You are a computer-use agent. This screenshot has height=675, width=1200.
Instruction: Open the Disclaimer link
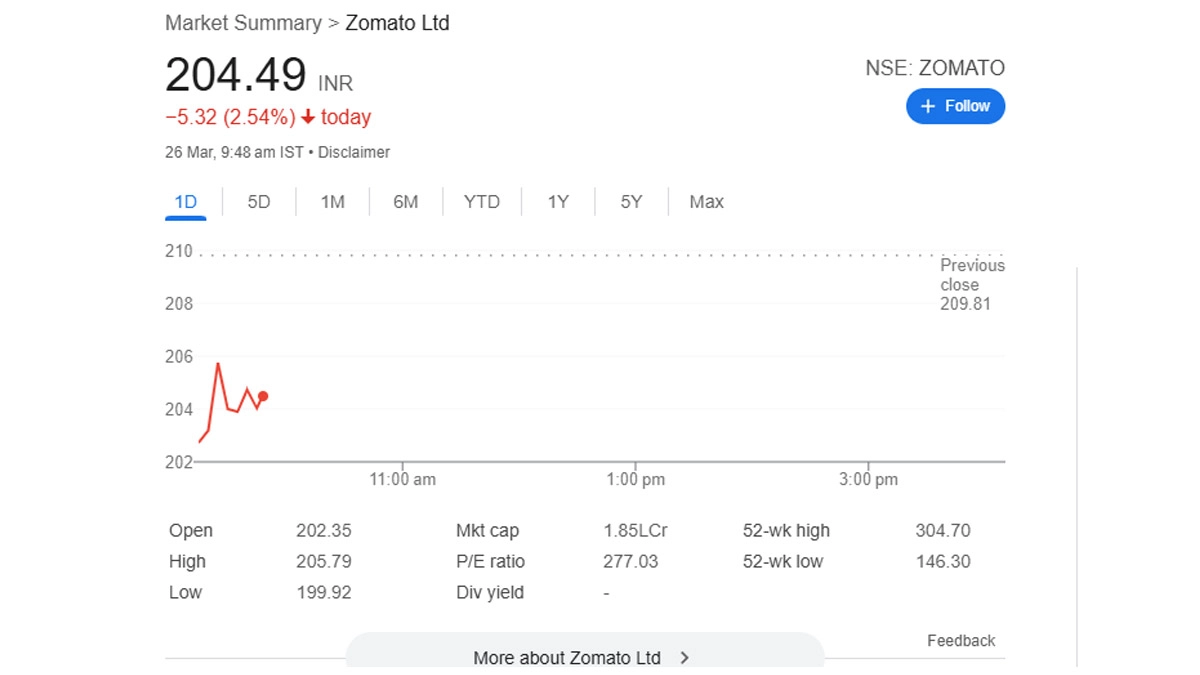[354, 153]
